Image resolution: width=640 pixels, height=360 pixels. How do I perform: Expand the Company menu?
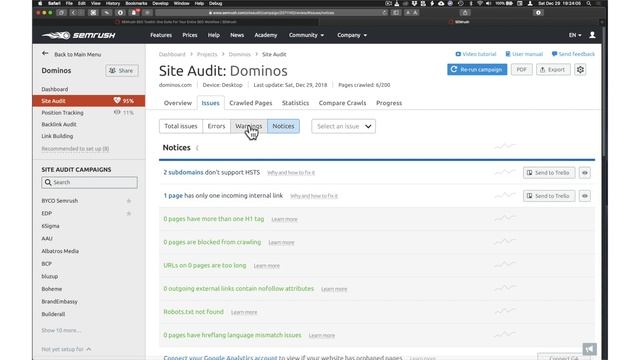point(352,35)
